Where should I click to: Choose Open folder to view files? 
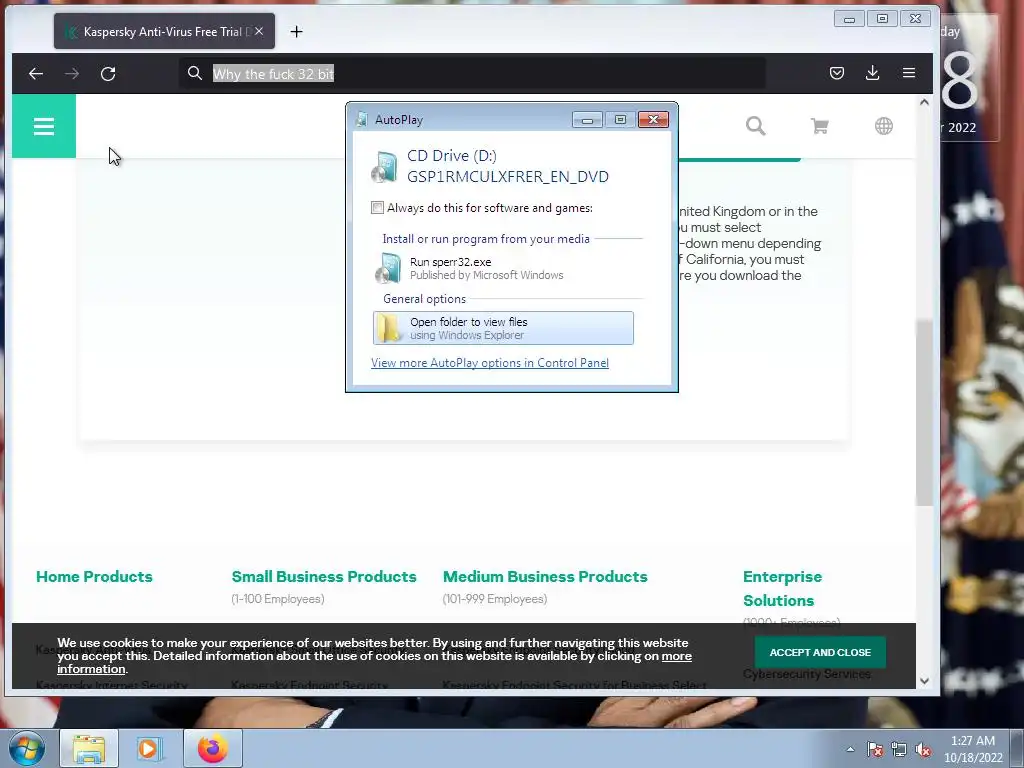(503, 328)
